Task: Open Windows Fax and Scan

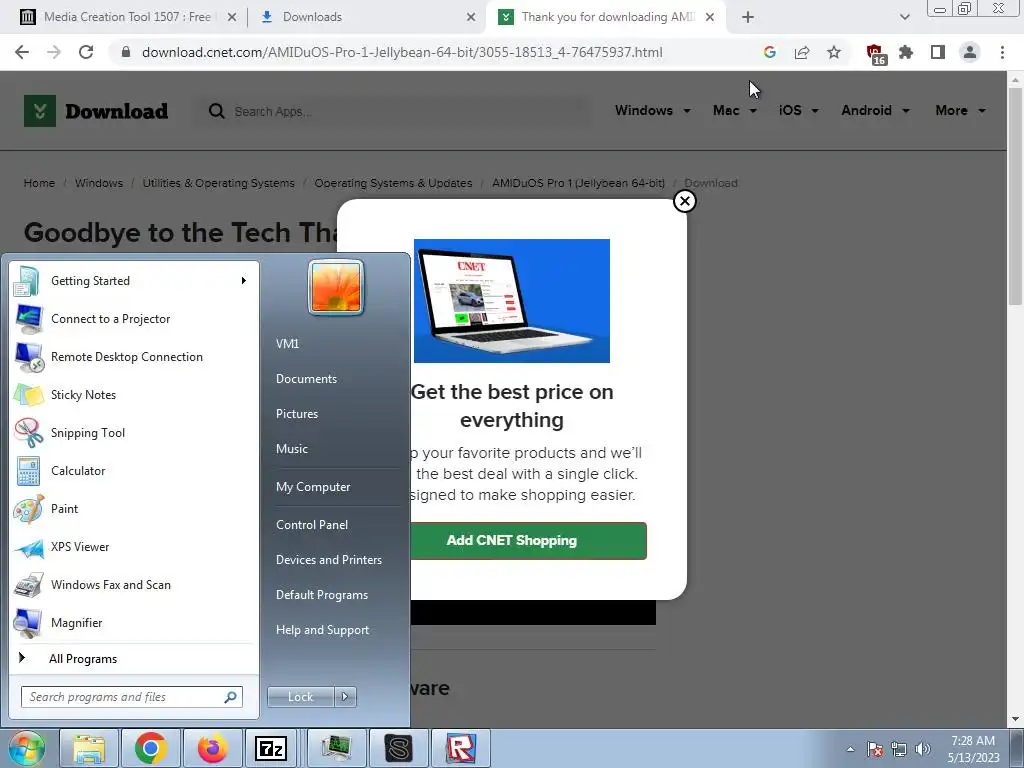Action: pyautogui.click(x=134, y=584)
